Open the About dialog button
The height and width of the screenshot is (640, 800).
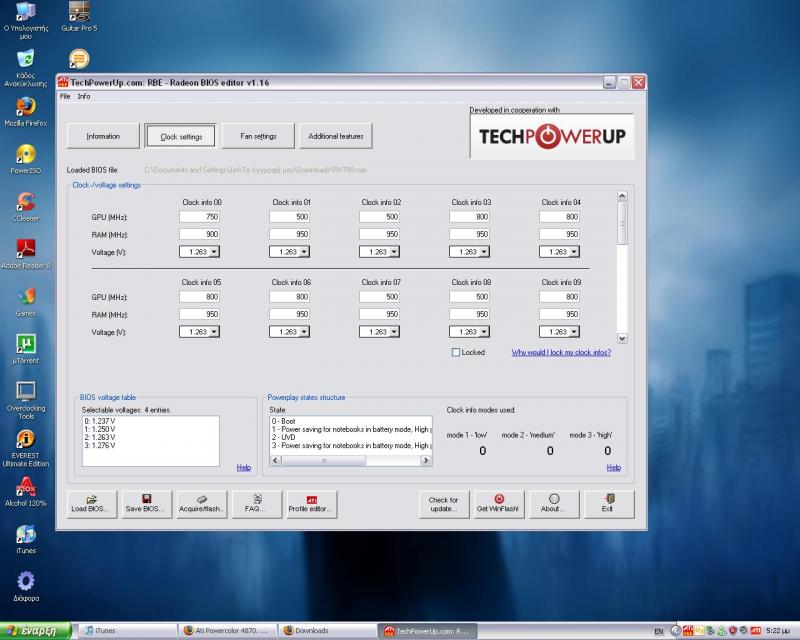[x=554, y=504]
